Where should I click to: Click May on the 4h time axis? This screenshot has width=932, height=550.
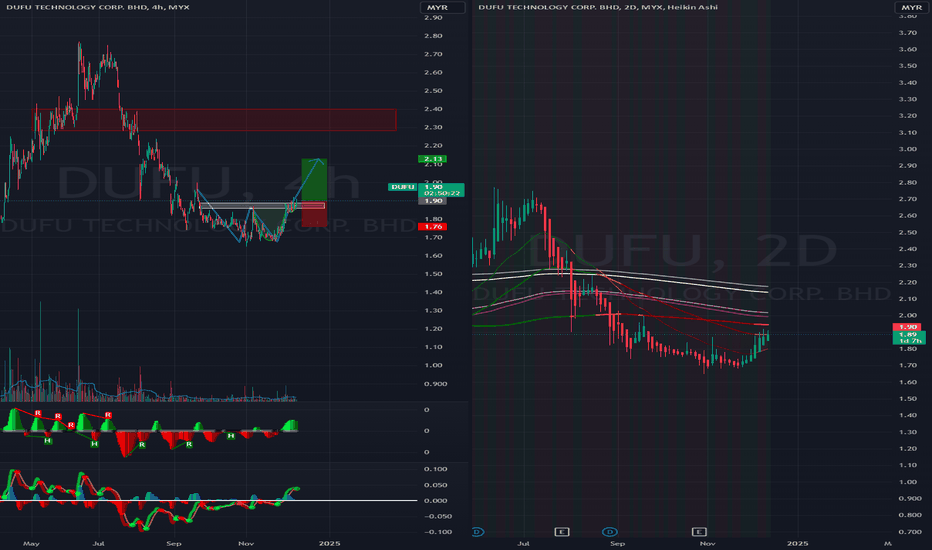pyautogui.click(x=31, y=543)
